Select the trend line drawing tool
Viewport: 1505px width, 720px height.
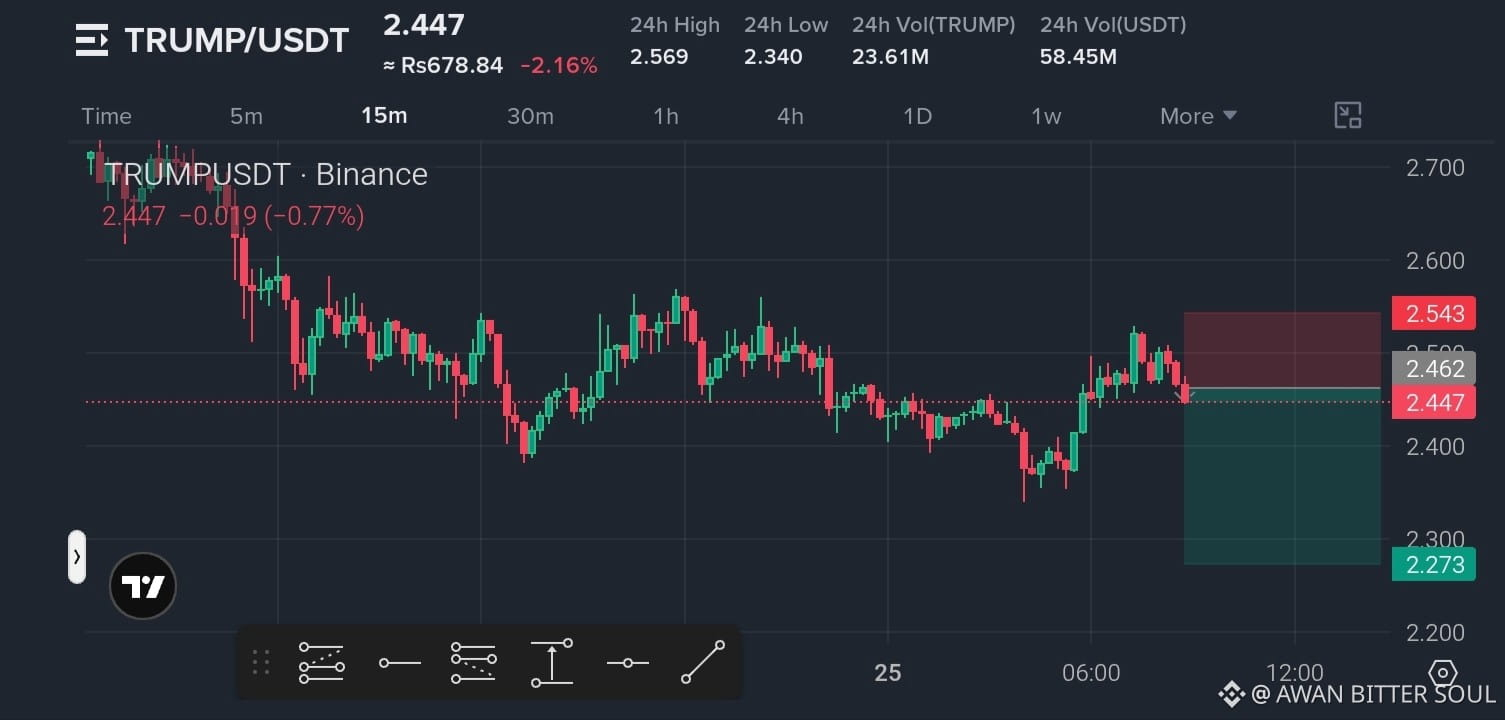pyautogui.click(x=703, y=662)
